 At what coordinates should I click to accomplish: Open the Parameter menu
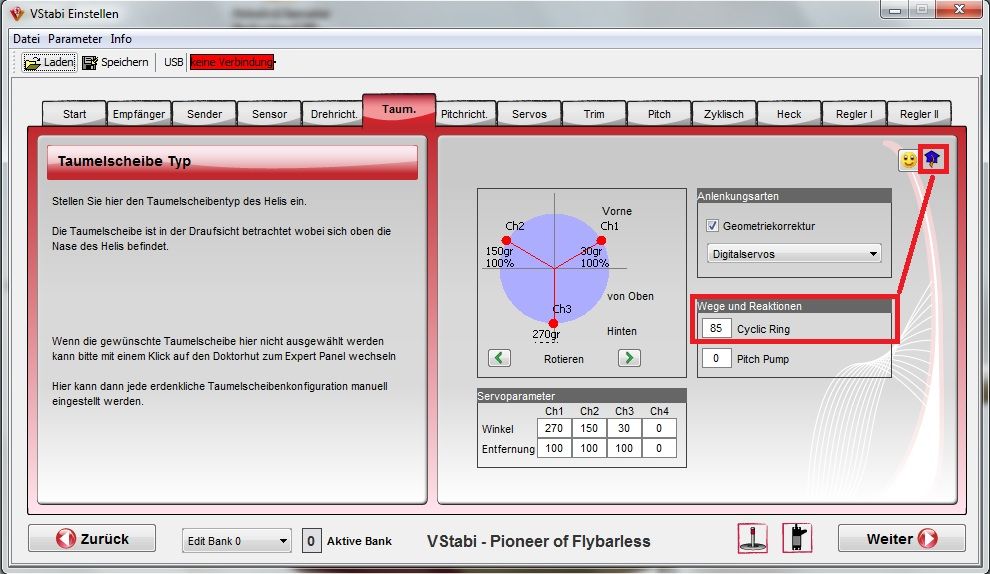coord(75,39)
